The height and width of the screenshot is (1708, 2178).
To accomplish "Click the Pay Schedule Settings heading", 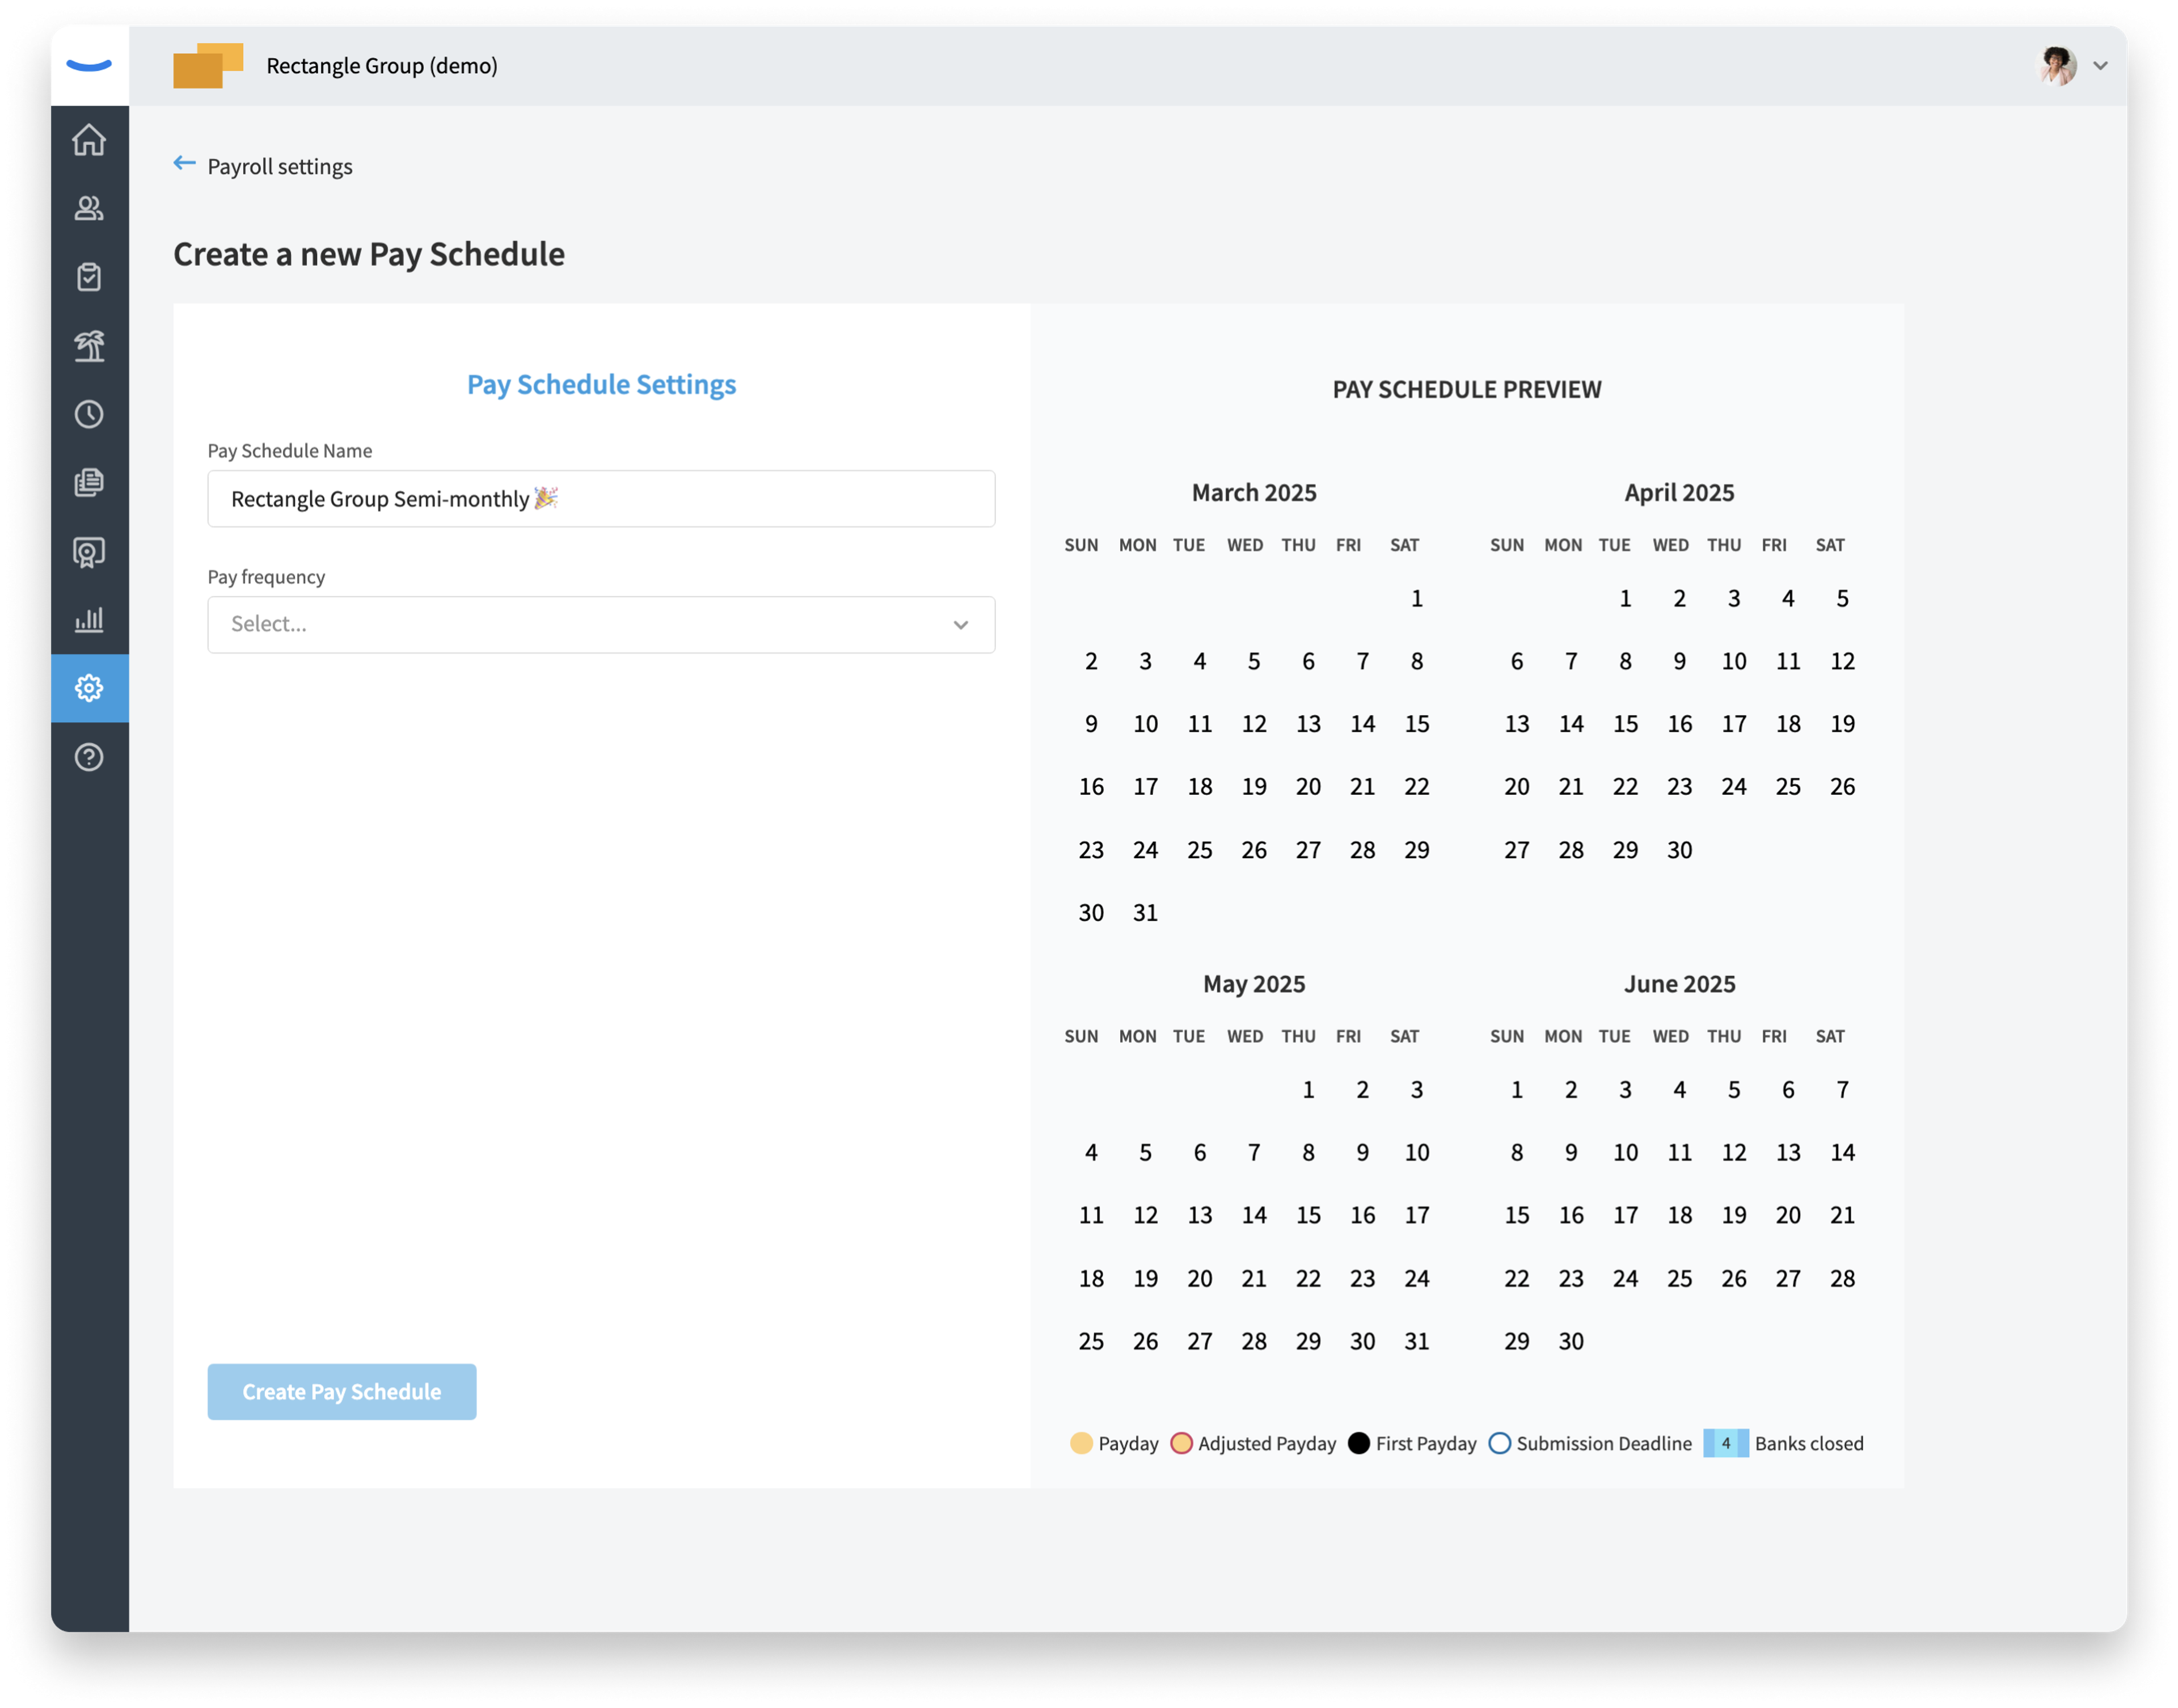I will 601,384.
